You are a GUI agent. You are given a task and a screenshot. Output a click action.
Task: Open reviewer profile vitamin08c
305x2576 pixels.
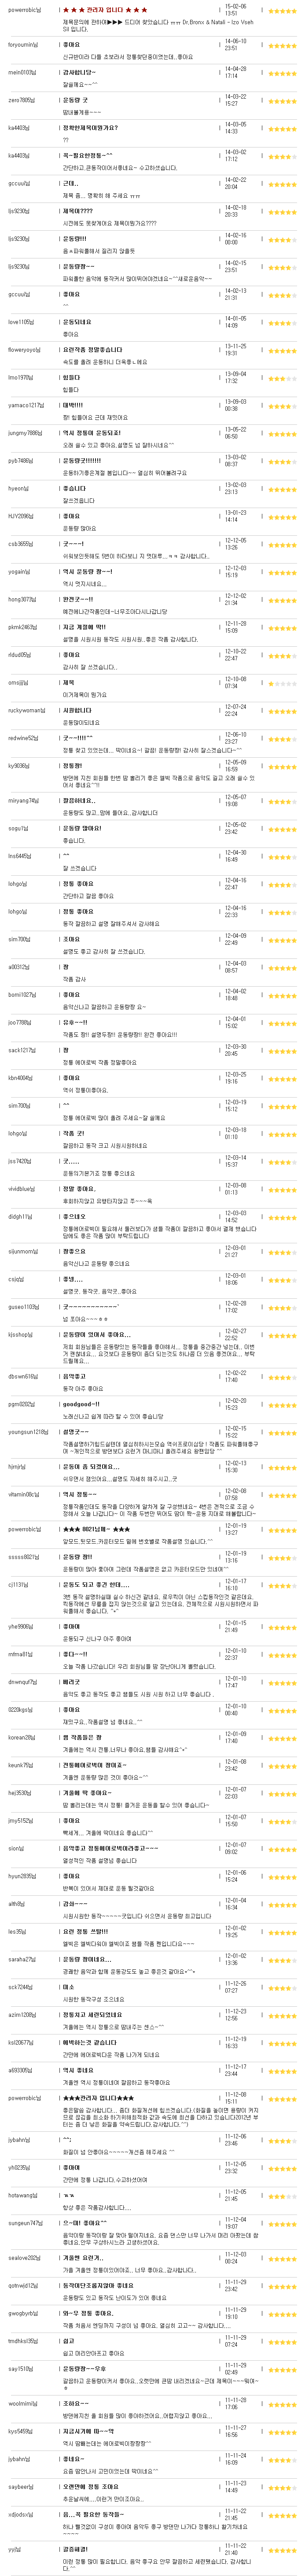pos(23,1494)
